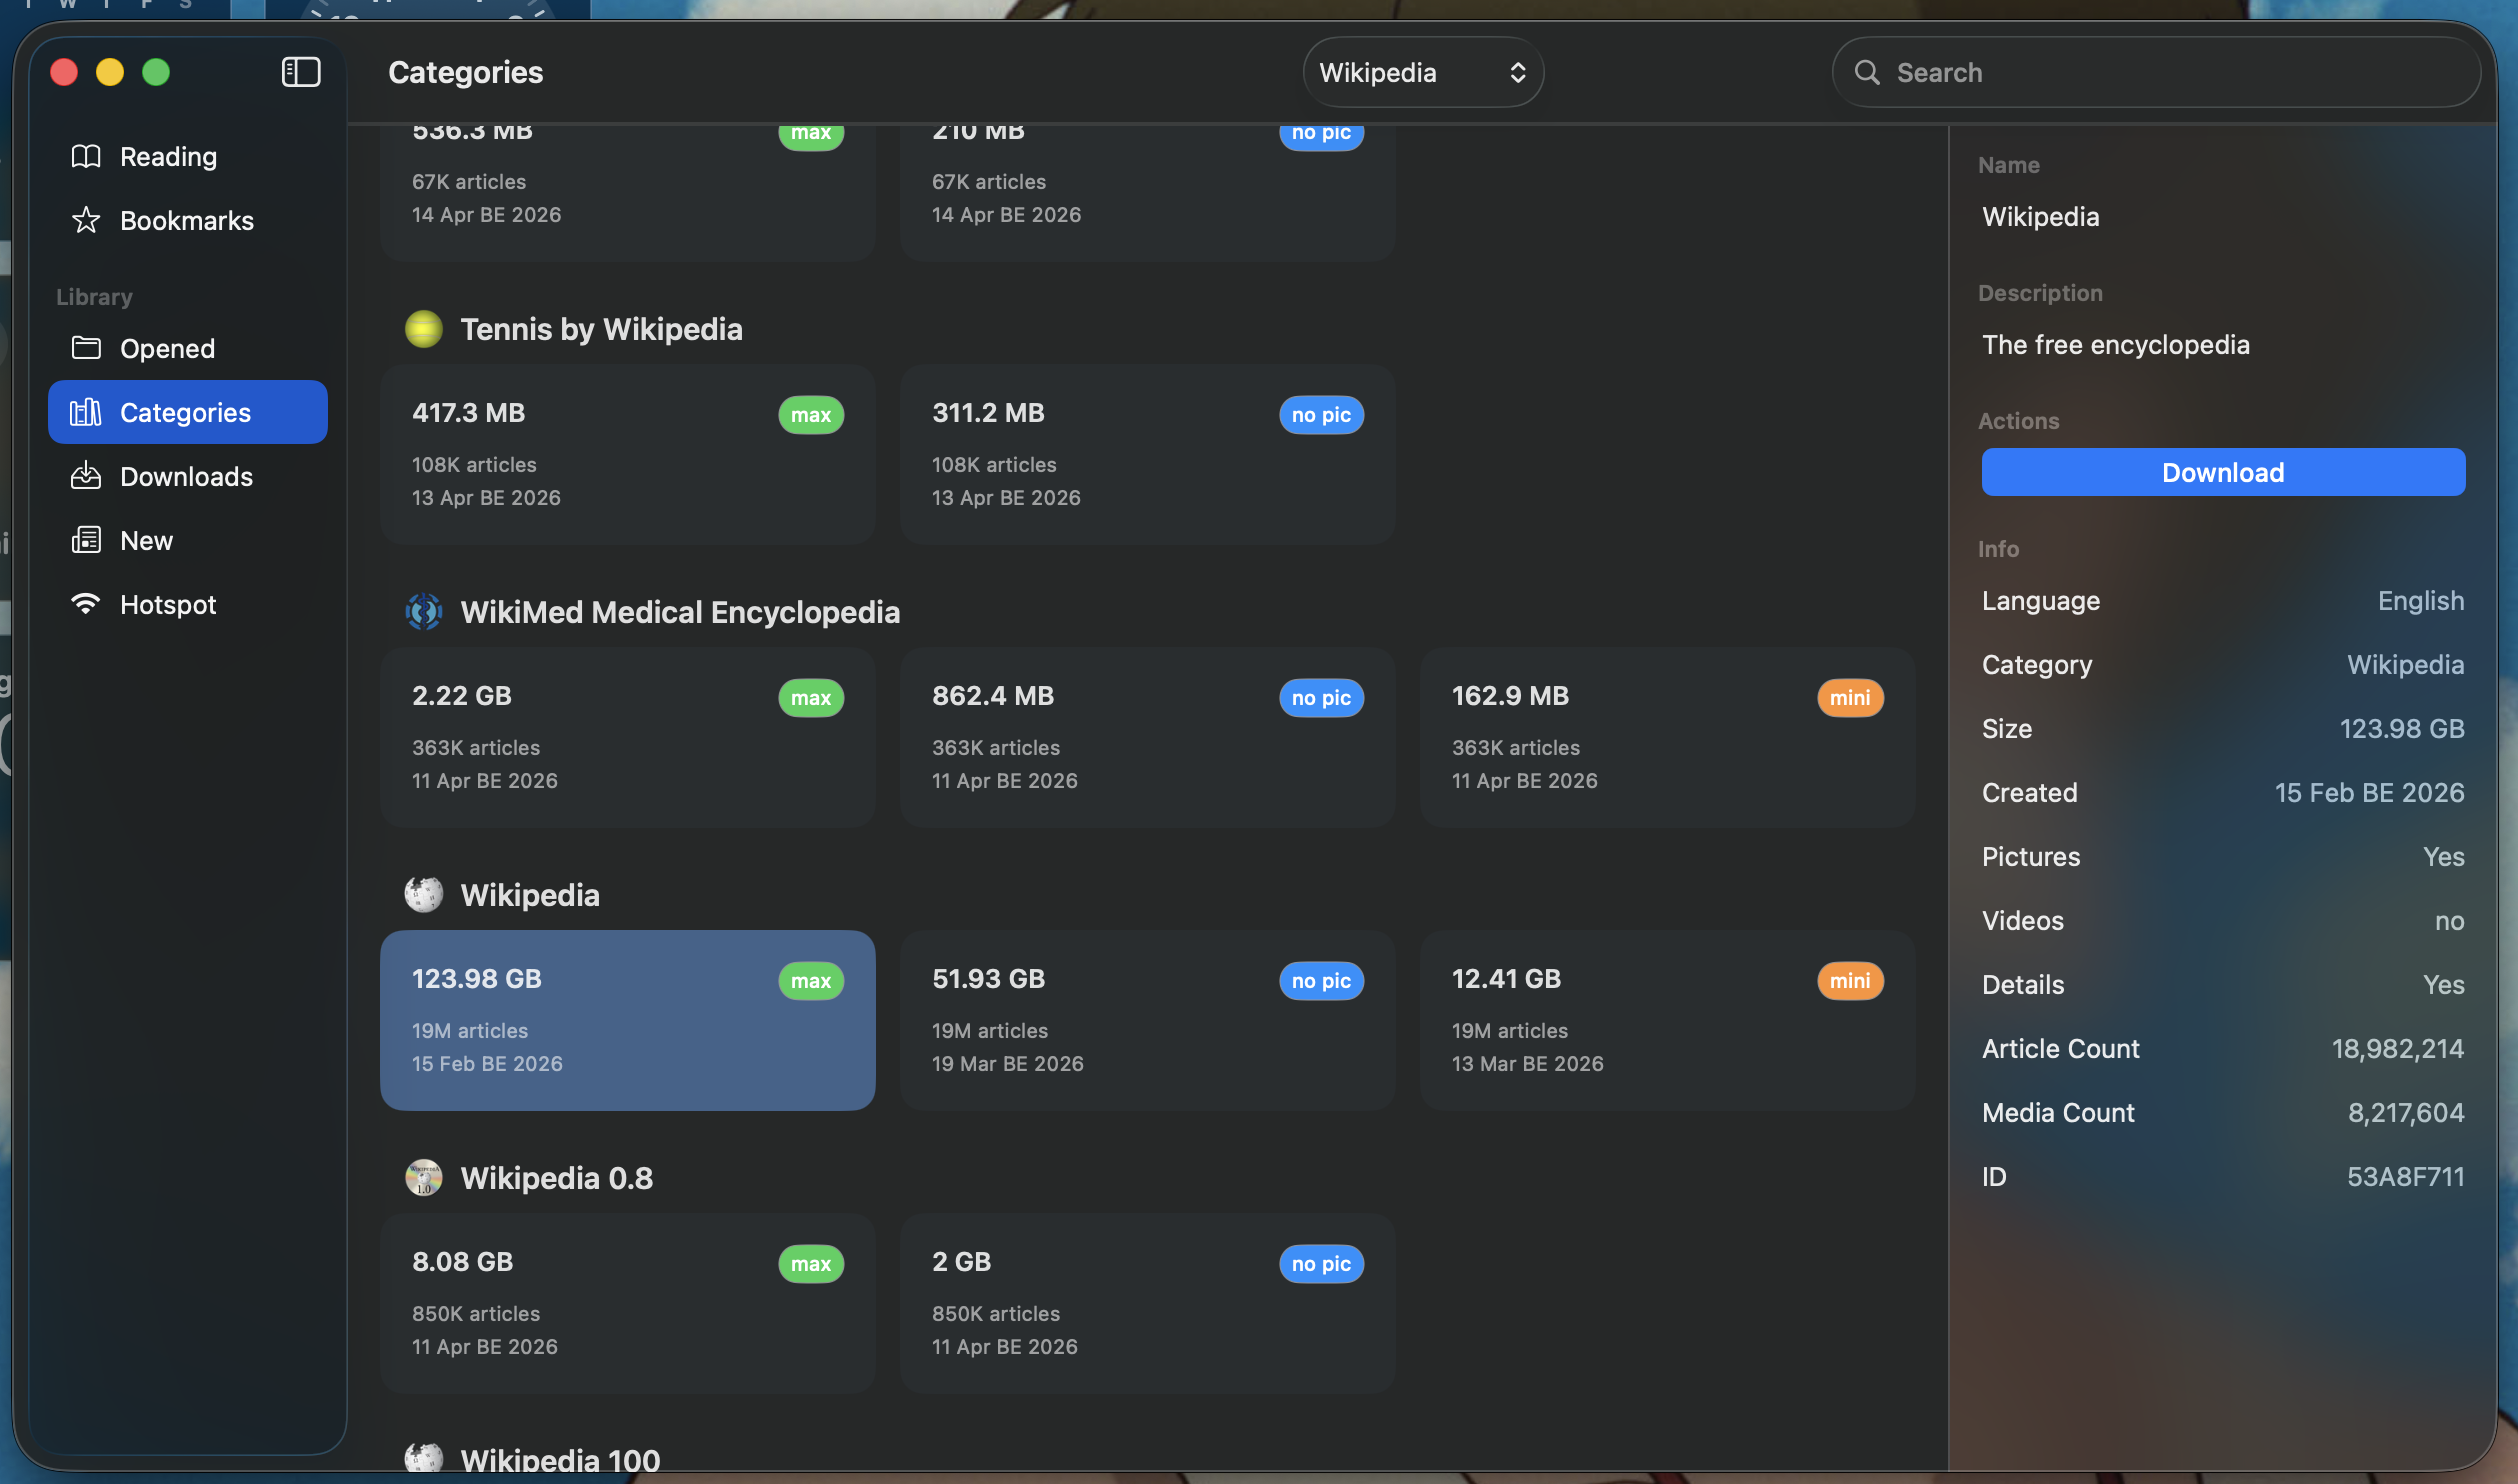2518x1484 pixels.
Task: Click the New newspaper icon
Action: pos(86,540)
